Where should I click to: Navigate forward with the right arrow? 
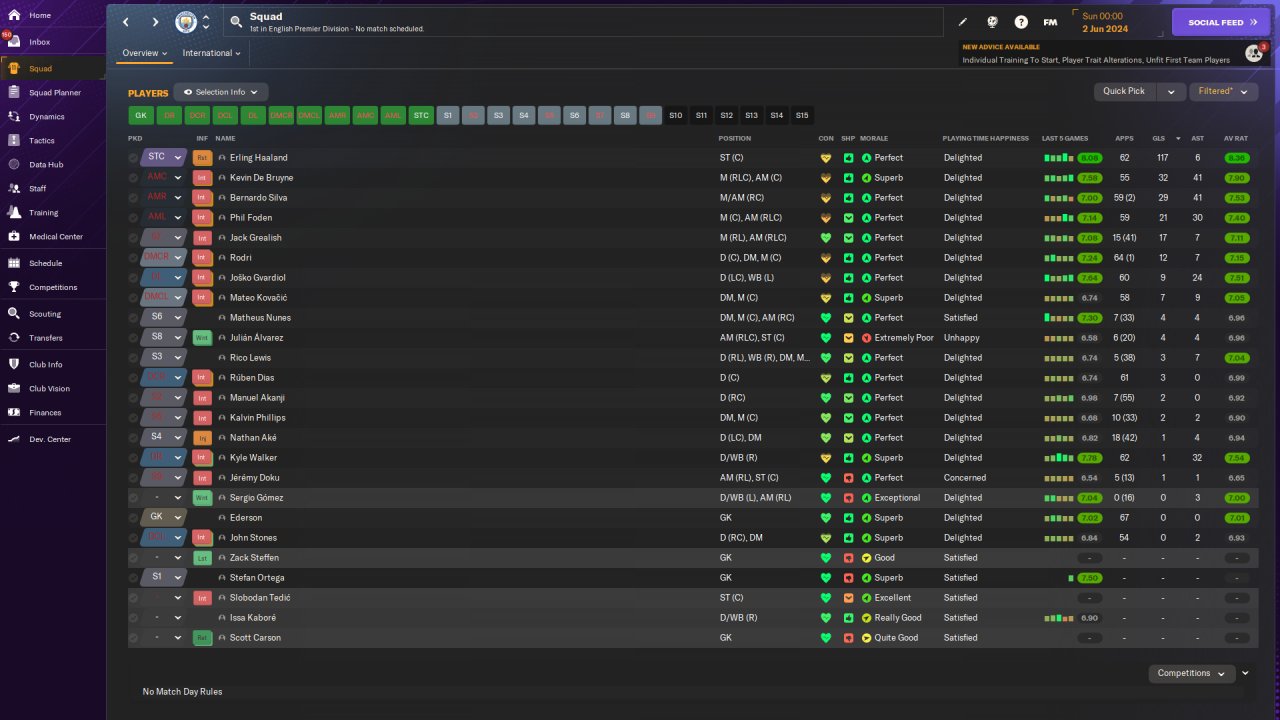click(155, 22)
